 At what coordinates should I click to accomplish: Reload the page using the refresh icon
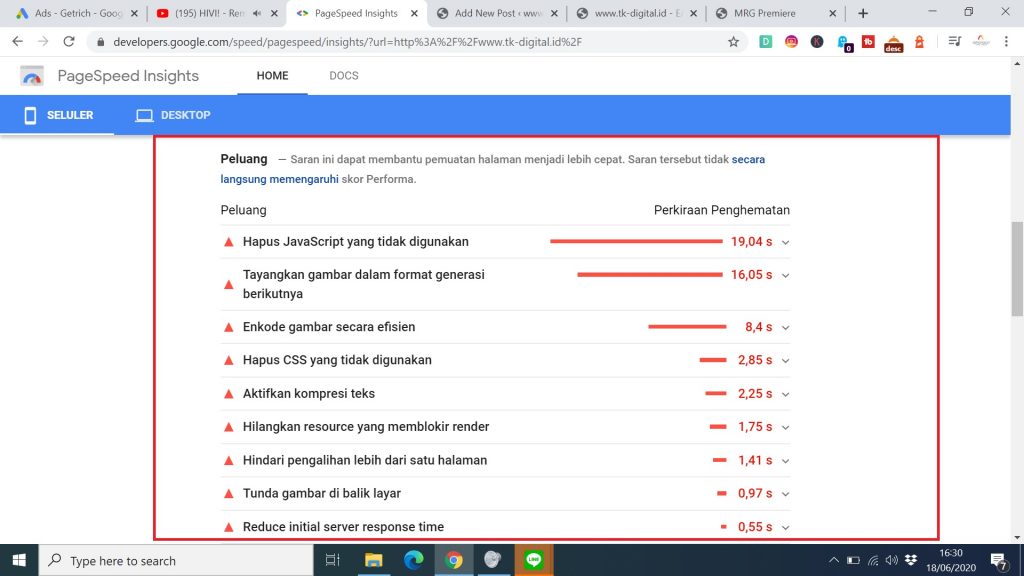pos(69,42)
